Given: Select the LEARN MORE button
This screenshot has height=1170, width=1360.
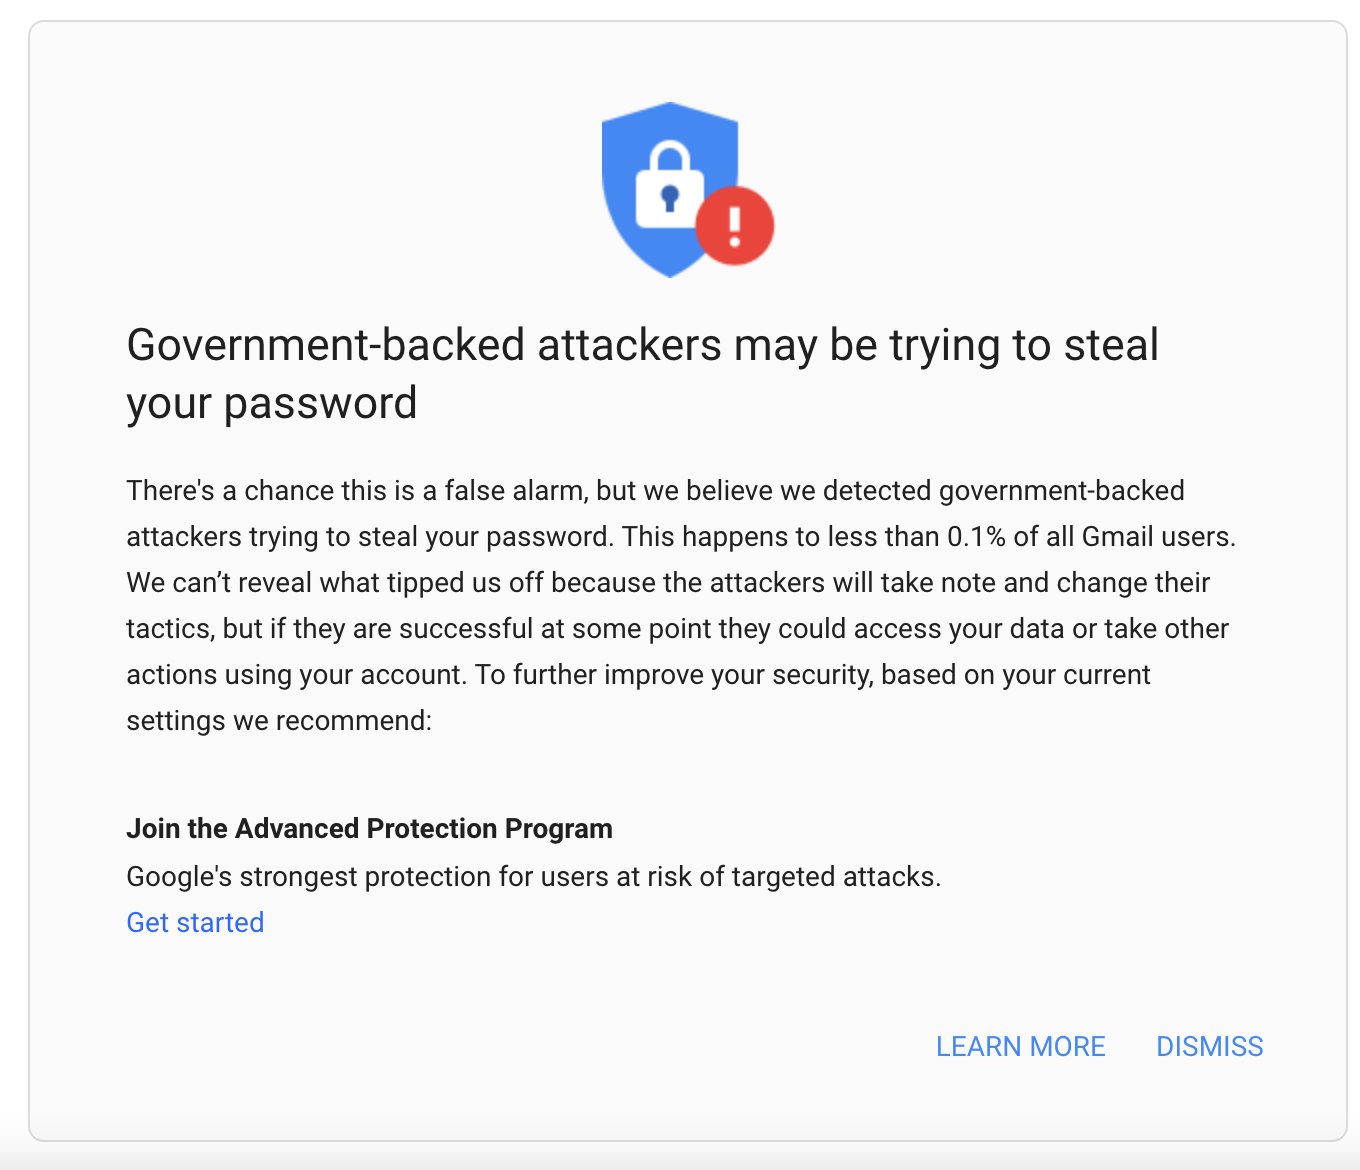Looking at the screenshot, I should (1020, 1046).
